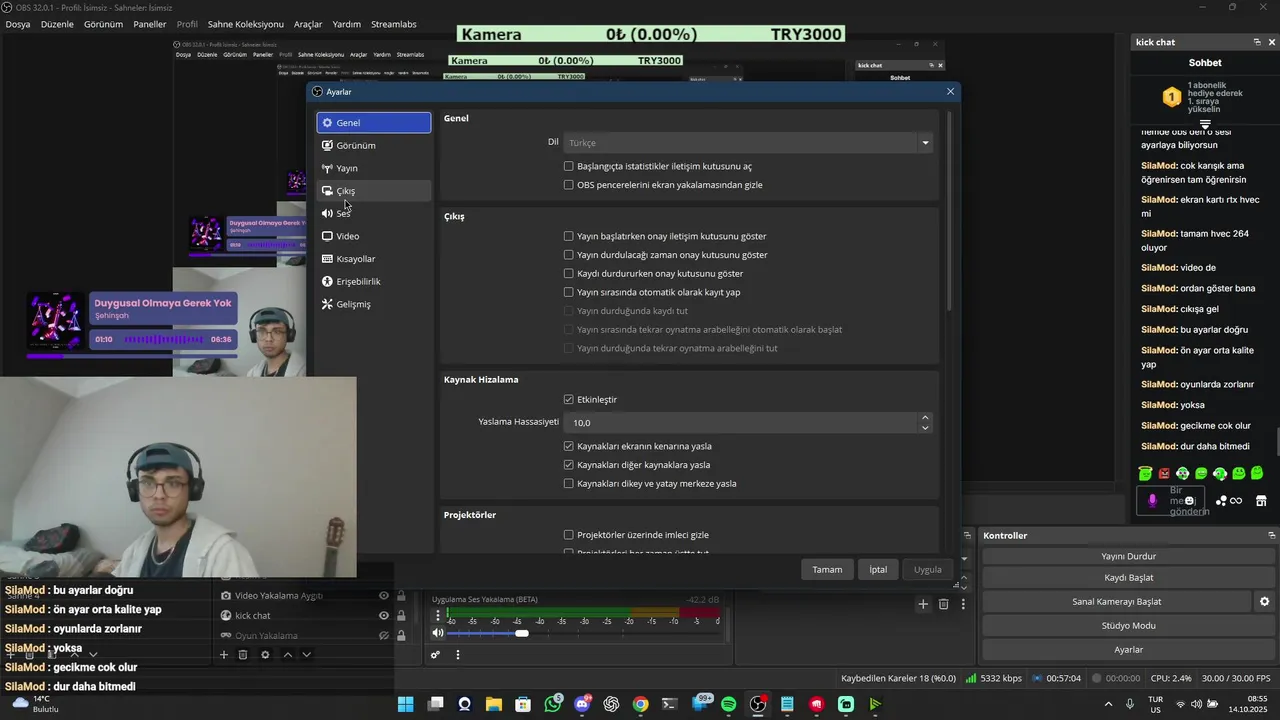Open audio mixer three-dot menu beside gears
1280x720 pixels.
pyautogui.click(x=458, y=655)
